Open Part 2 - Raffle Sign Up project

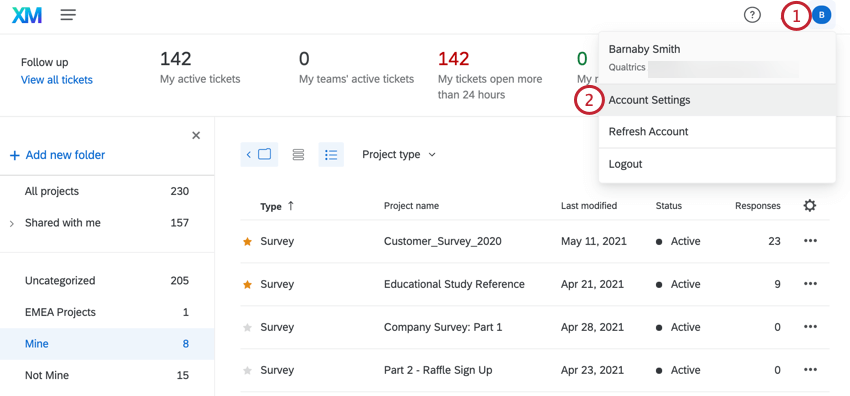438,370
